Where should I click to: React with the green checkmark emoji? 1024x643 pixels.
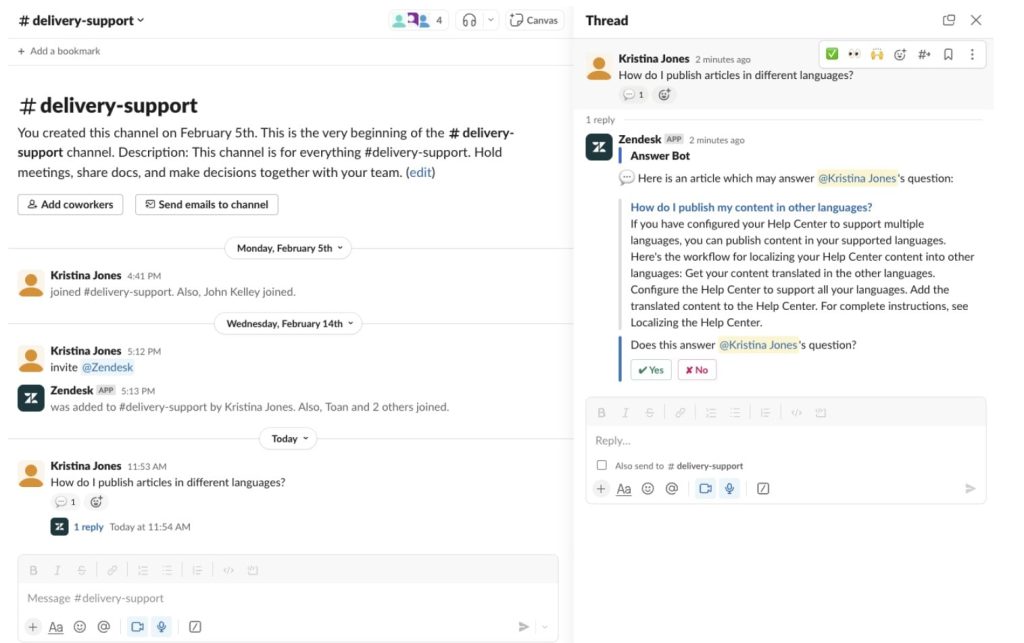point(832,54)
